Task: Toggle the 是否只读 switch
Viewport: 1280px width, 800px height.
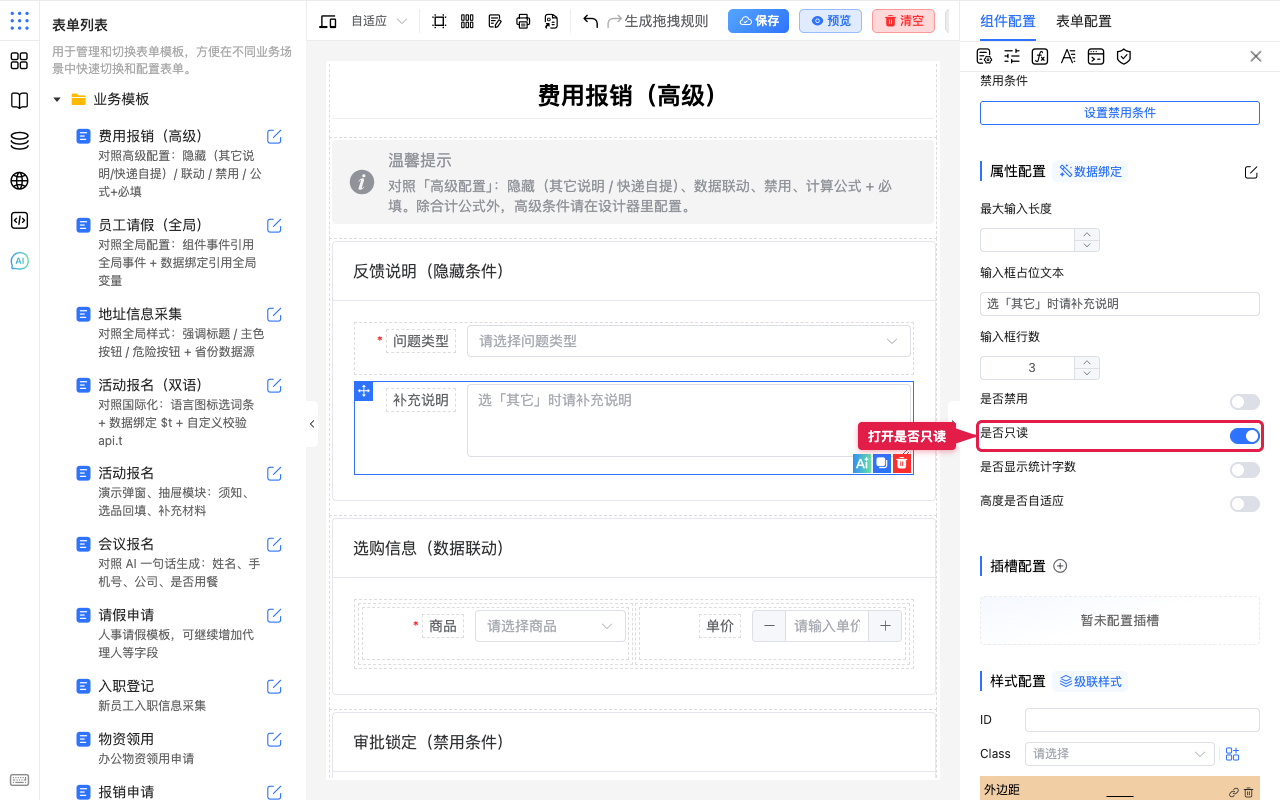Action: 1245,435
